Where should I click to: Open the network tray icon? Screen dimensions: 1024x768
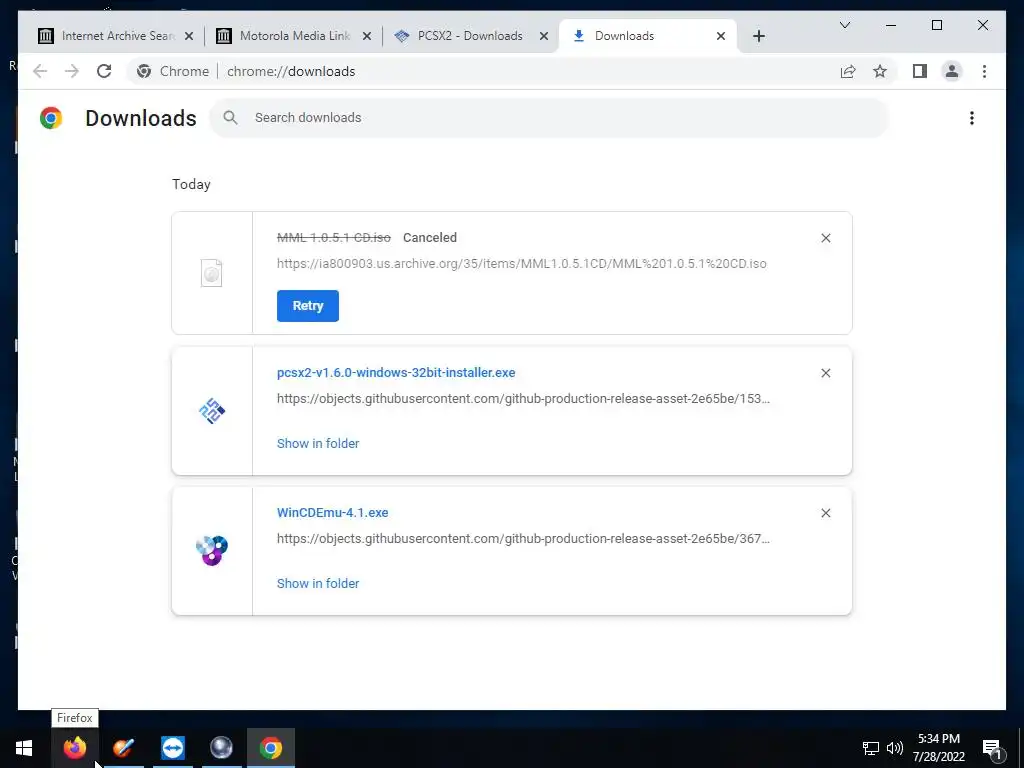coord(871,748)
